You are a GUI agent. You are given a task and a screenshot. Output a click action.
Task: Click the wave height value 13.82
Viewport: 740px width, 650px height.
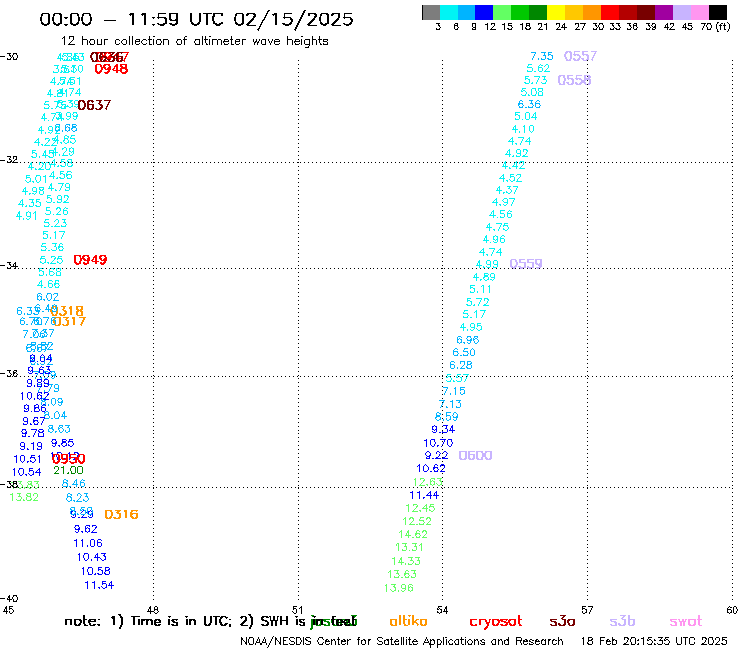click(x=24, y=497)
